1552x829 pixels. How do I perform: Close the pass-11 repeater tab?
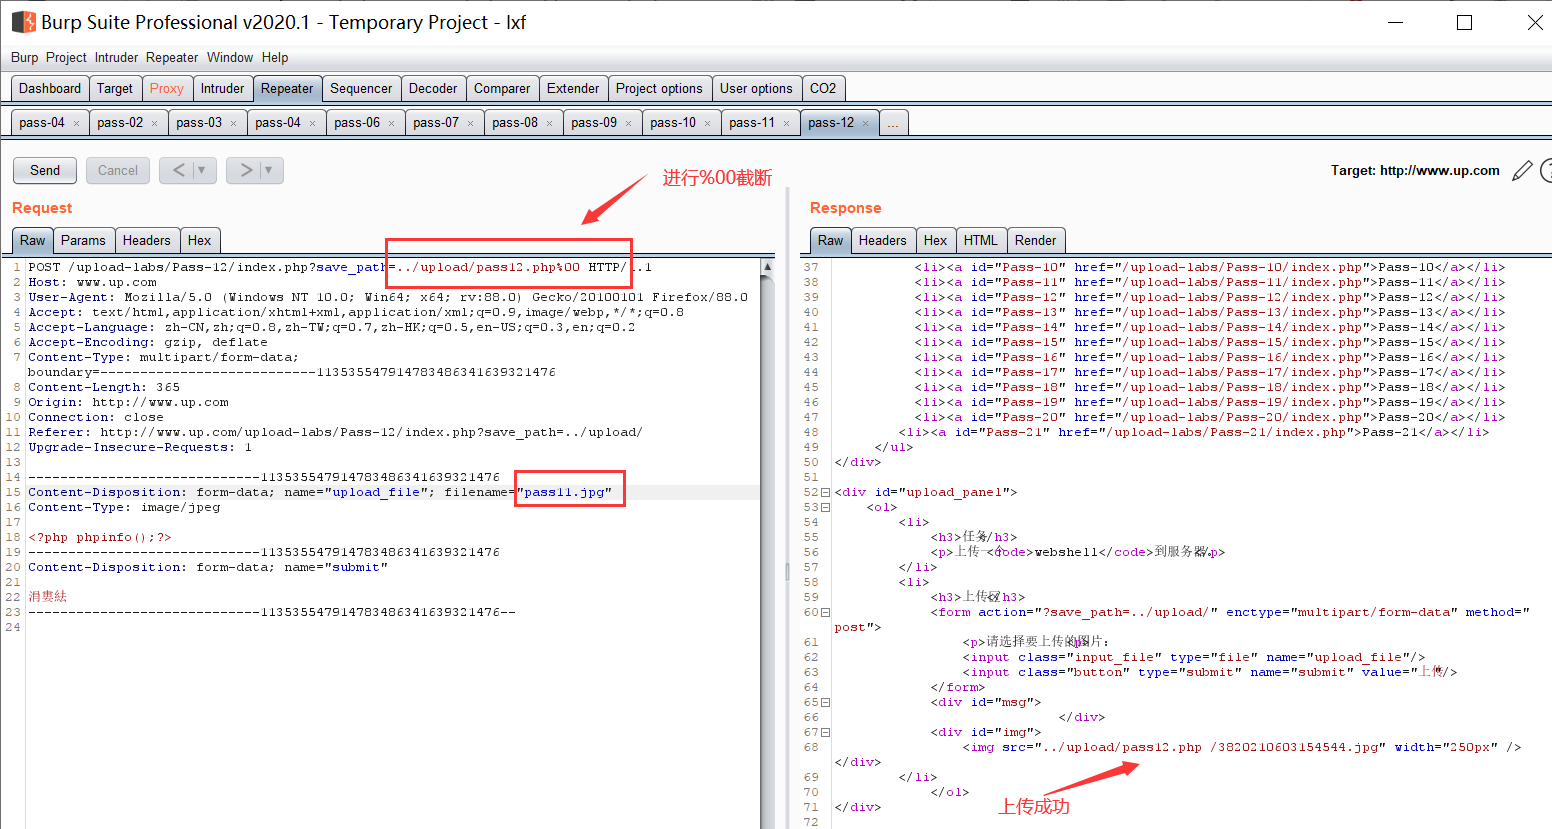tap(786, 124)
